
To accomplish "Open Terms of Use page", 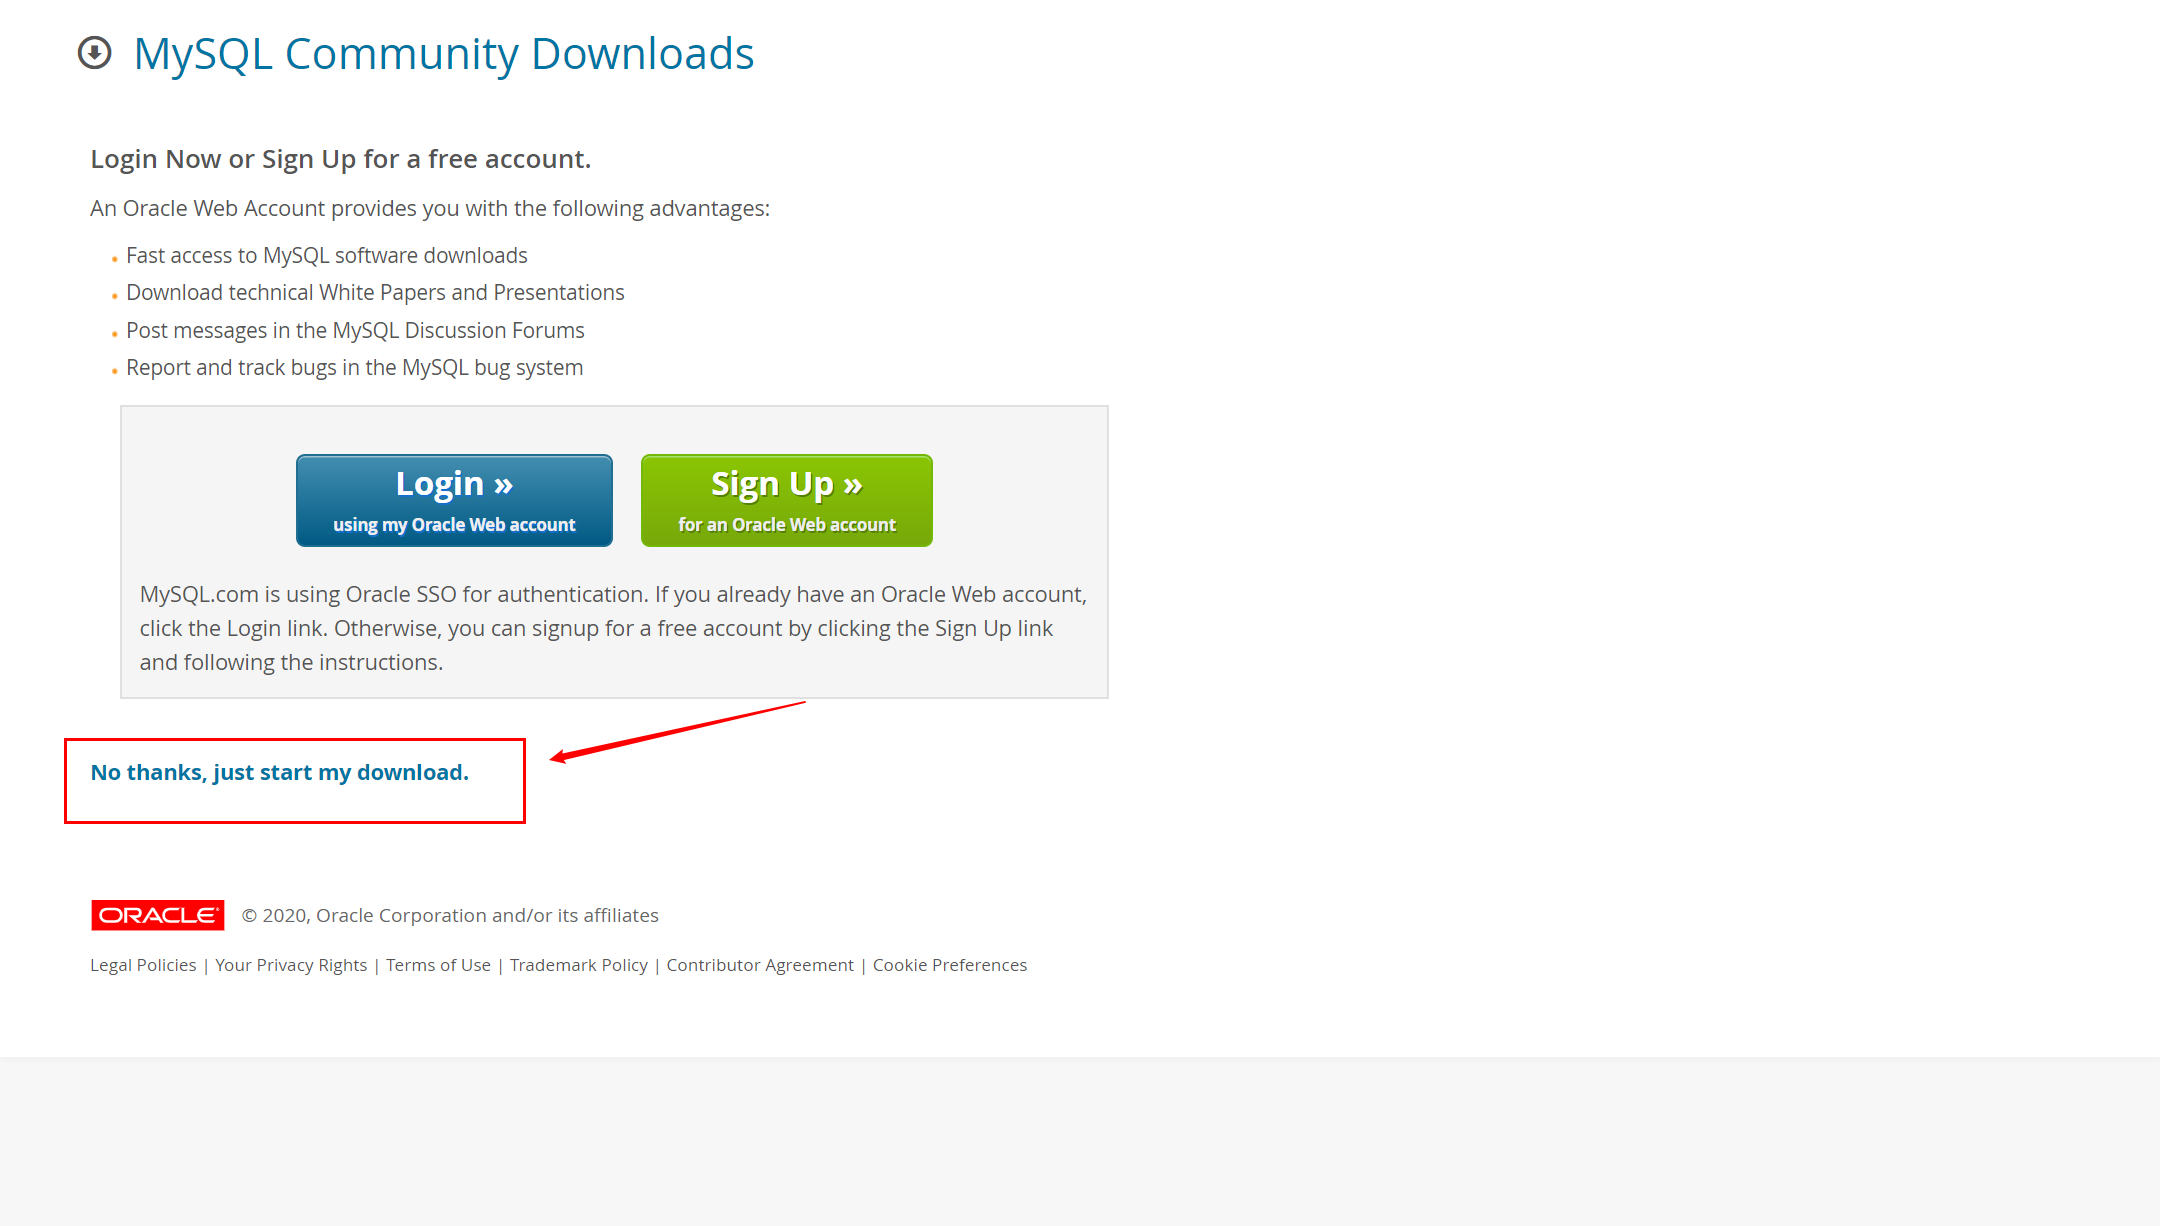I will 438,965.
